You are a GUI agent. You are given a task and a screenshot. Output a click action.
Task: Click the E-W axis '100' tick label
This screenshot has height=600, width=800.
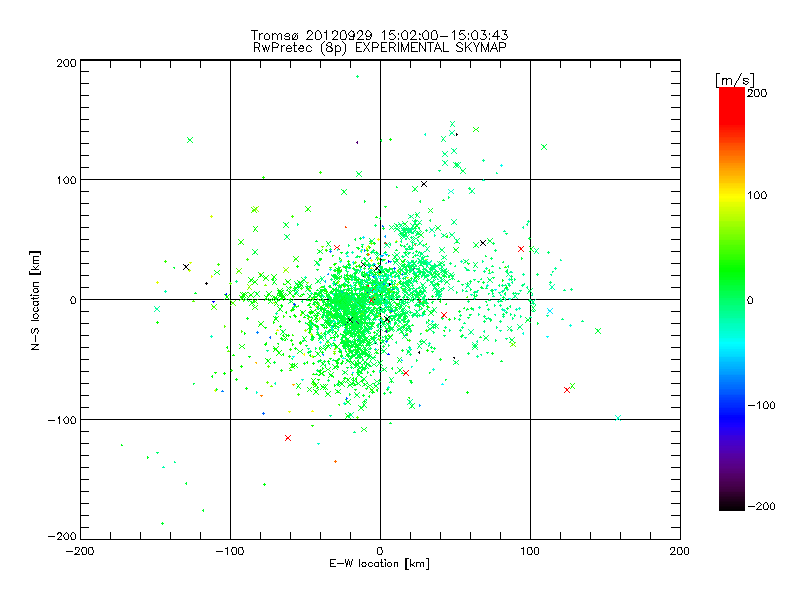(530, 551)
